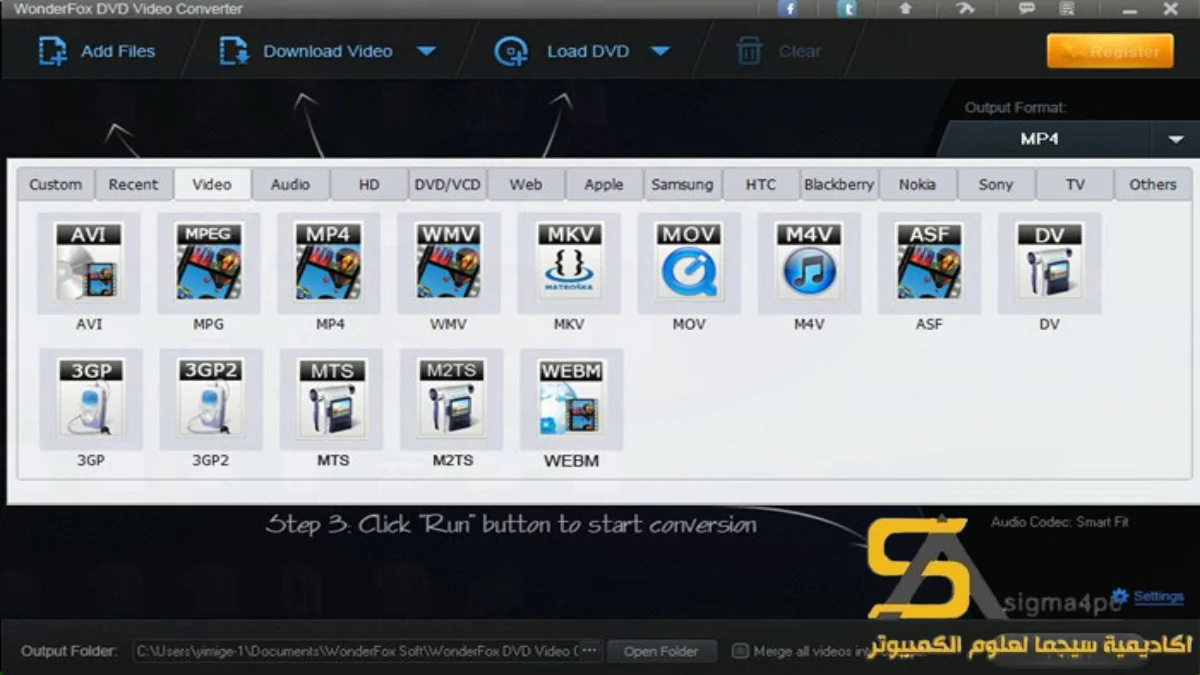
Task: Click the Settings gear icon
Action: [1120, 597]
